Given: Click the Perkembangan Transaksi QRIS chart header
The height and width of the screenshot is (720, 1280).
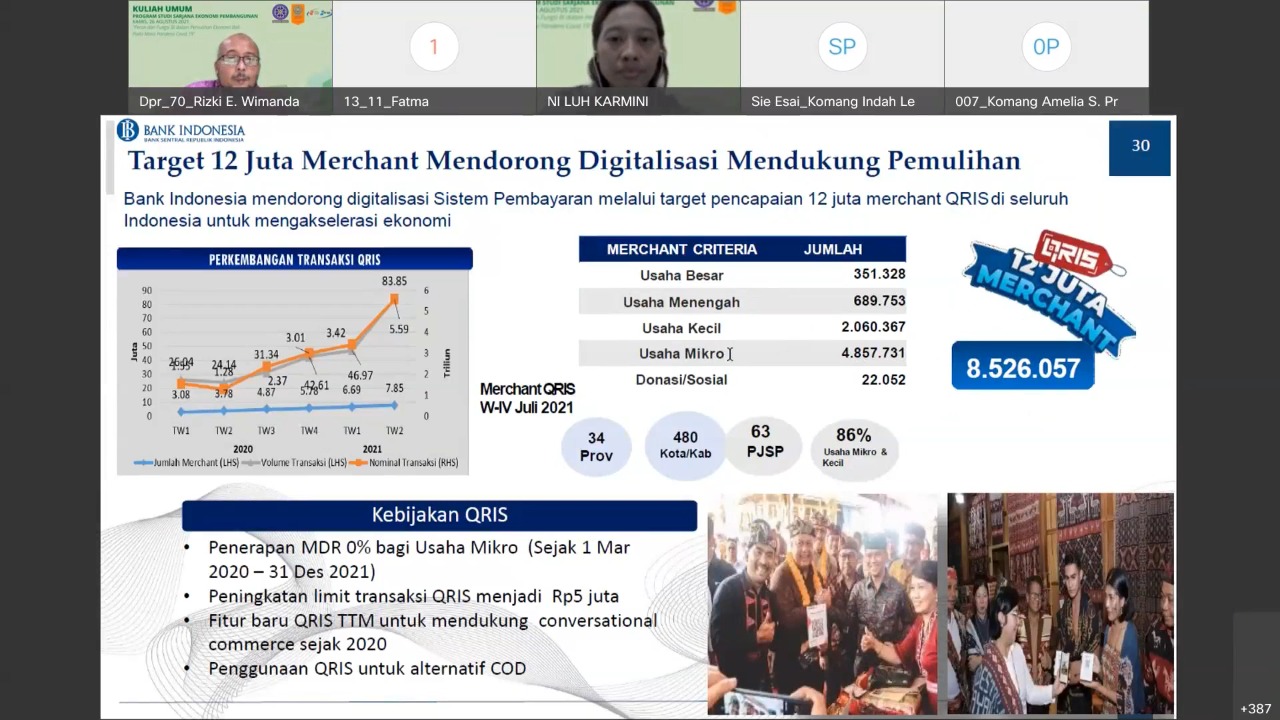Looking at the screenshot, I should pos(294,259).
